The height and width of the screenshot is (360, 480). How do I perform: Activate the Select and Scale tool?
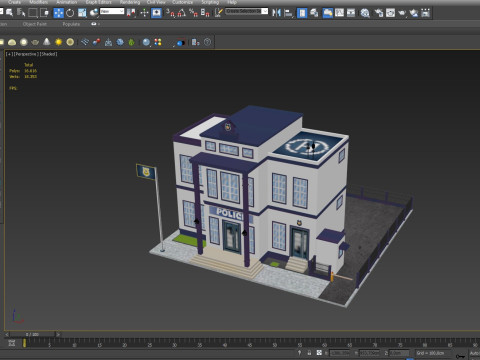(x=82, y=13)
